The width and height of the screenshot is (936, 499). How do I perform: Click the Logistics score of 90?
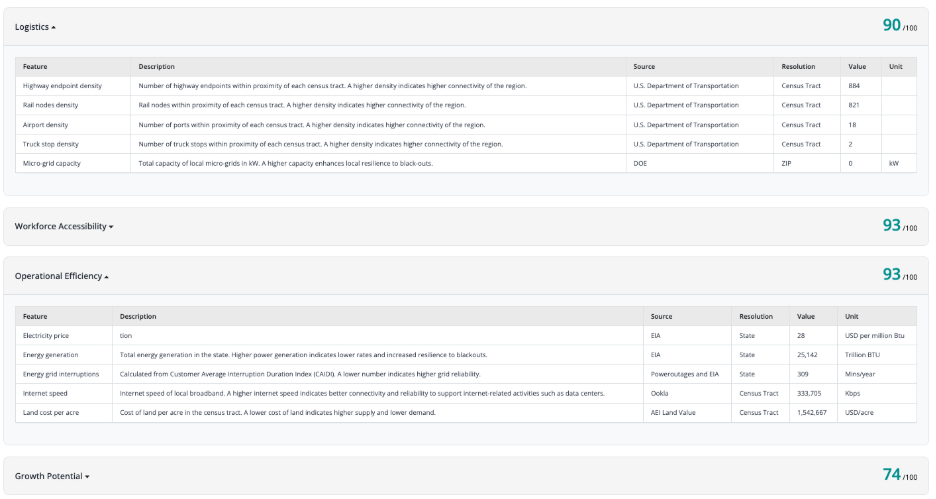[x=892, y=25]
